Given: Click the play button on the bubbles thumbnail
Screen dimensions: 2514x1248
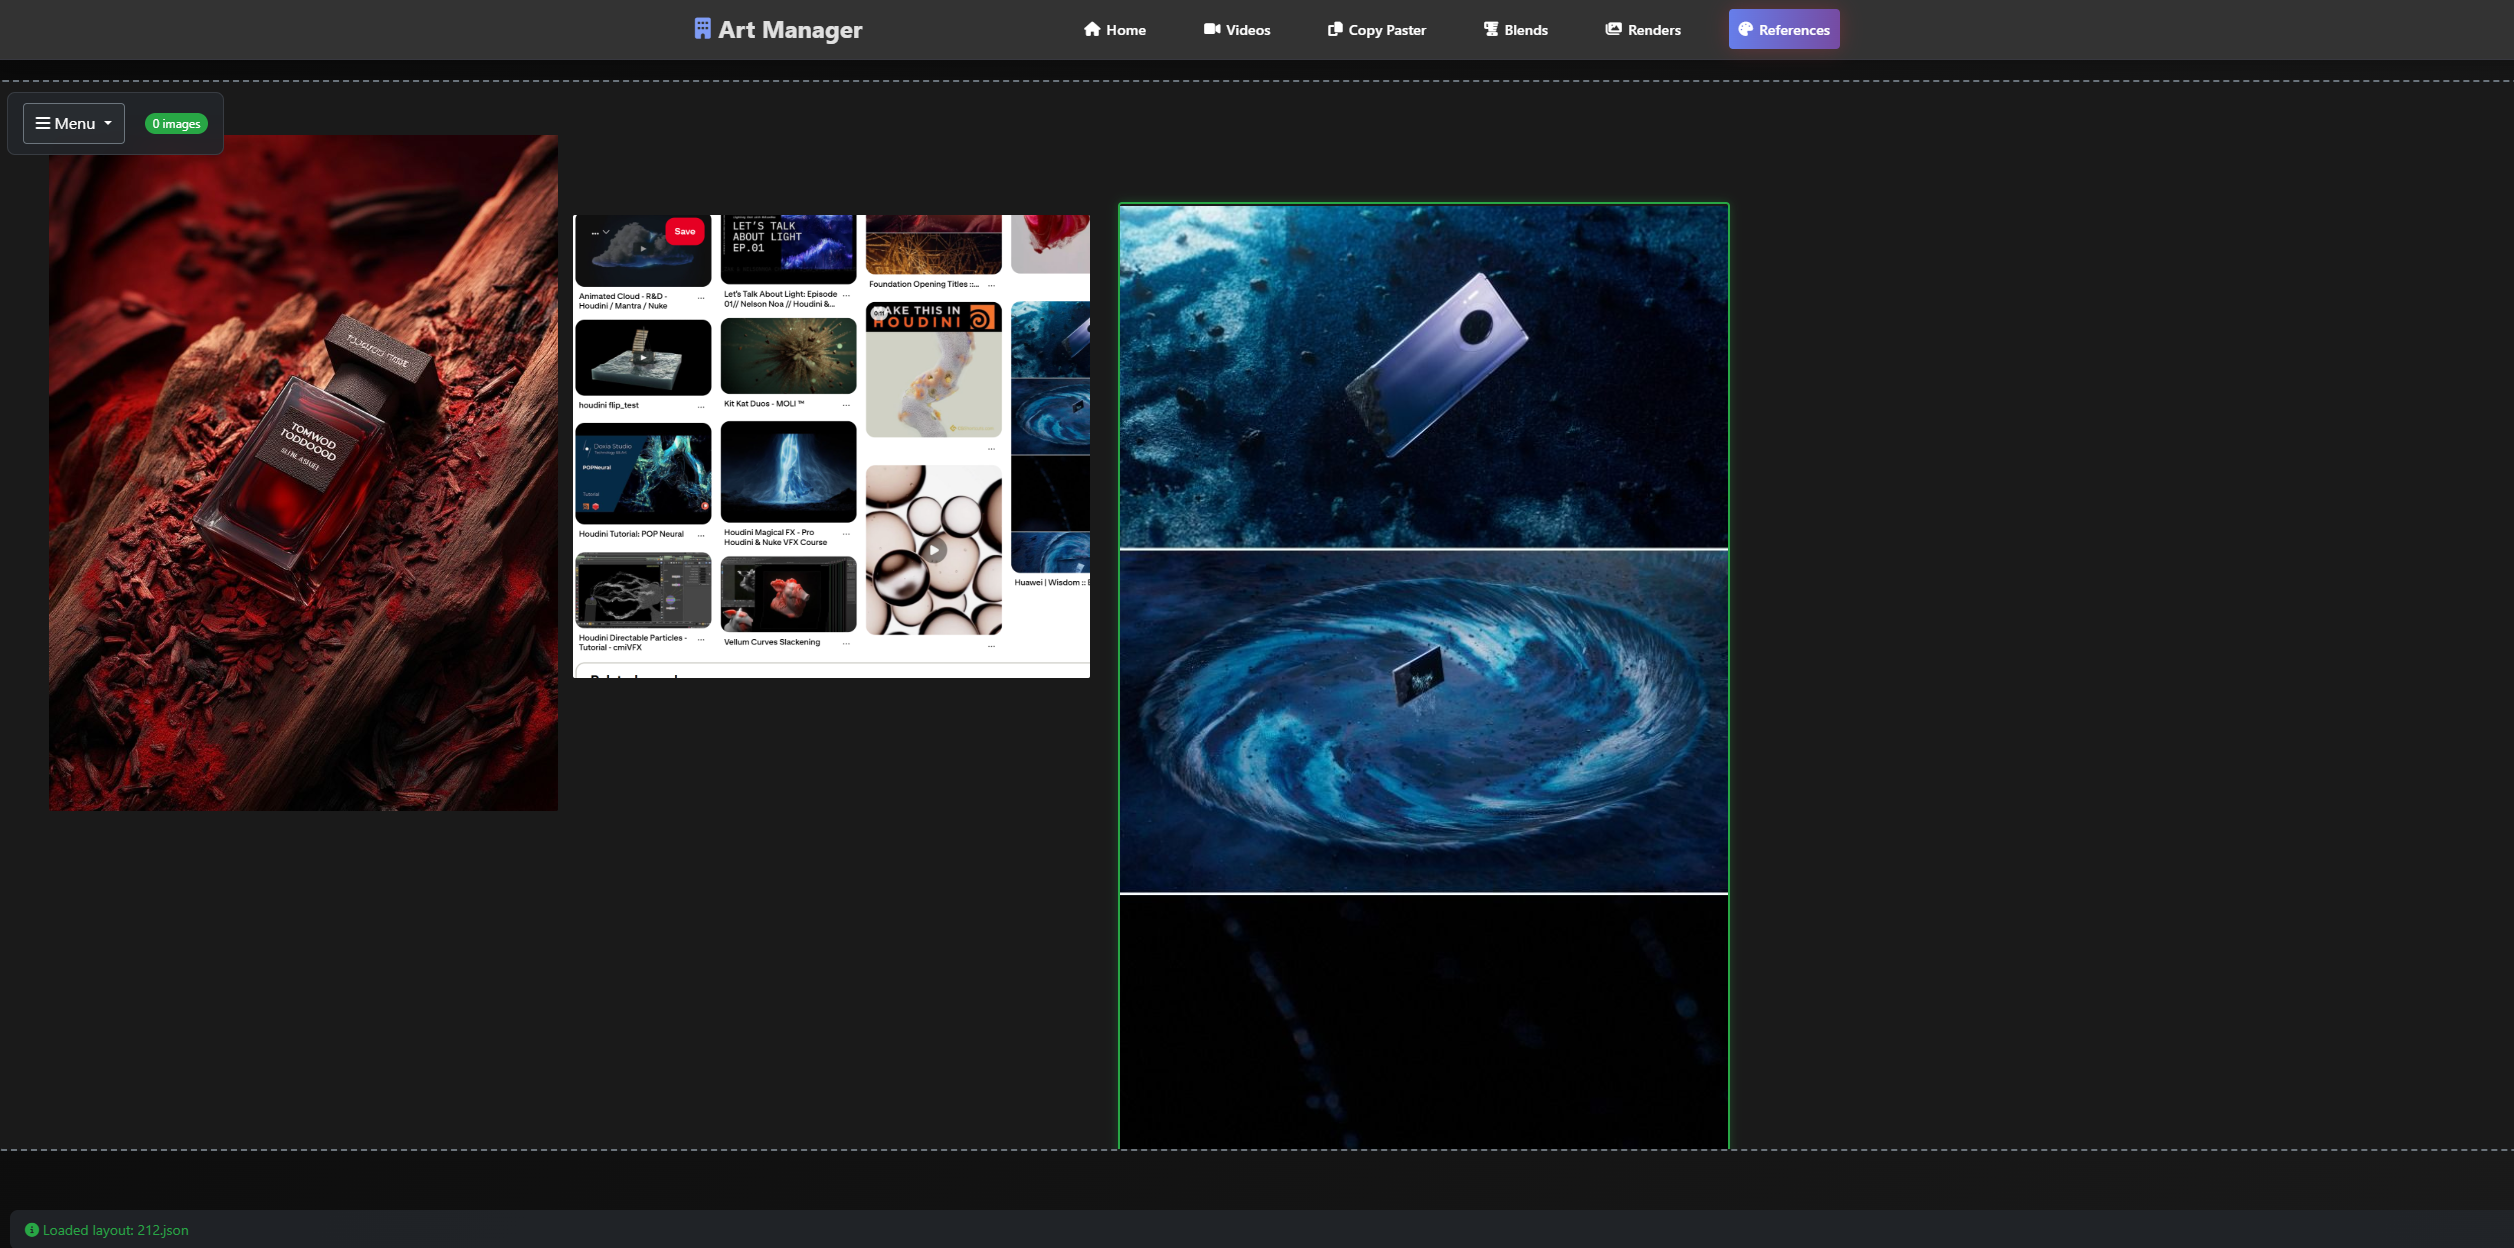Looking at the screenshot, I should [x=934, y=550].
